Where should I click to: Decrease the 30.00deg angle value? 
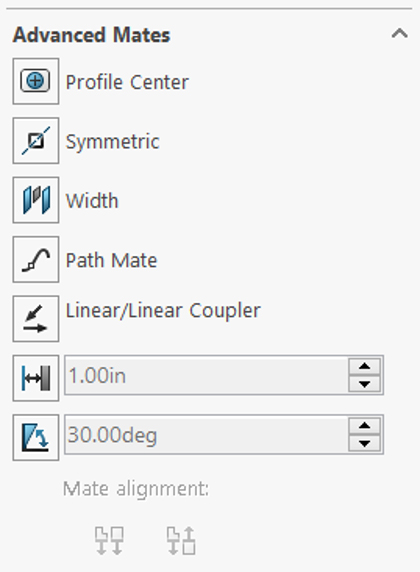[x=365, y=443]
